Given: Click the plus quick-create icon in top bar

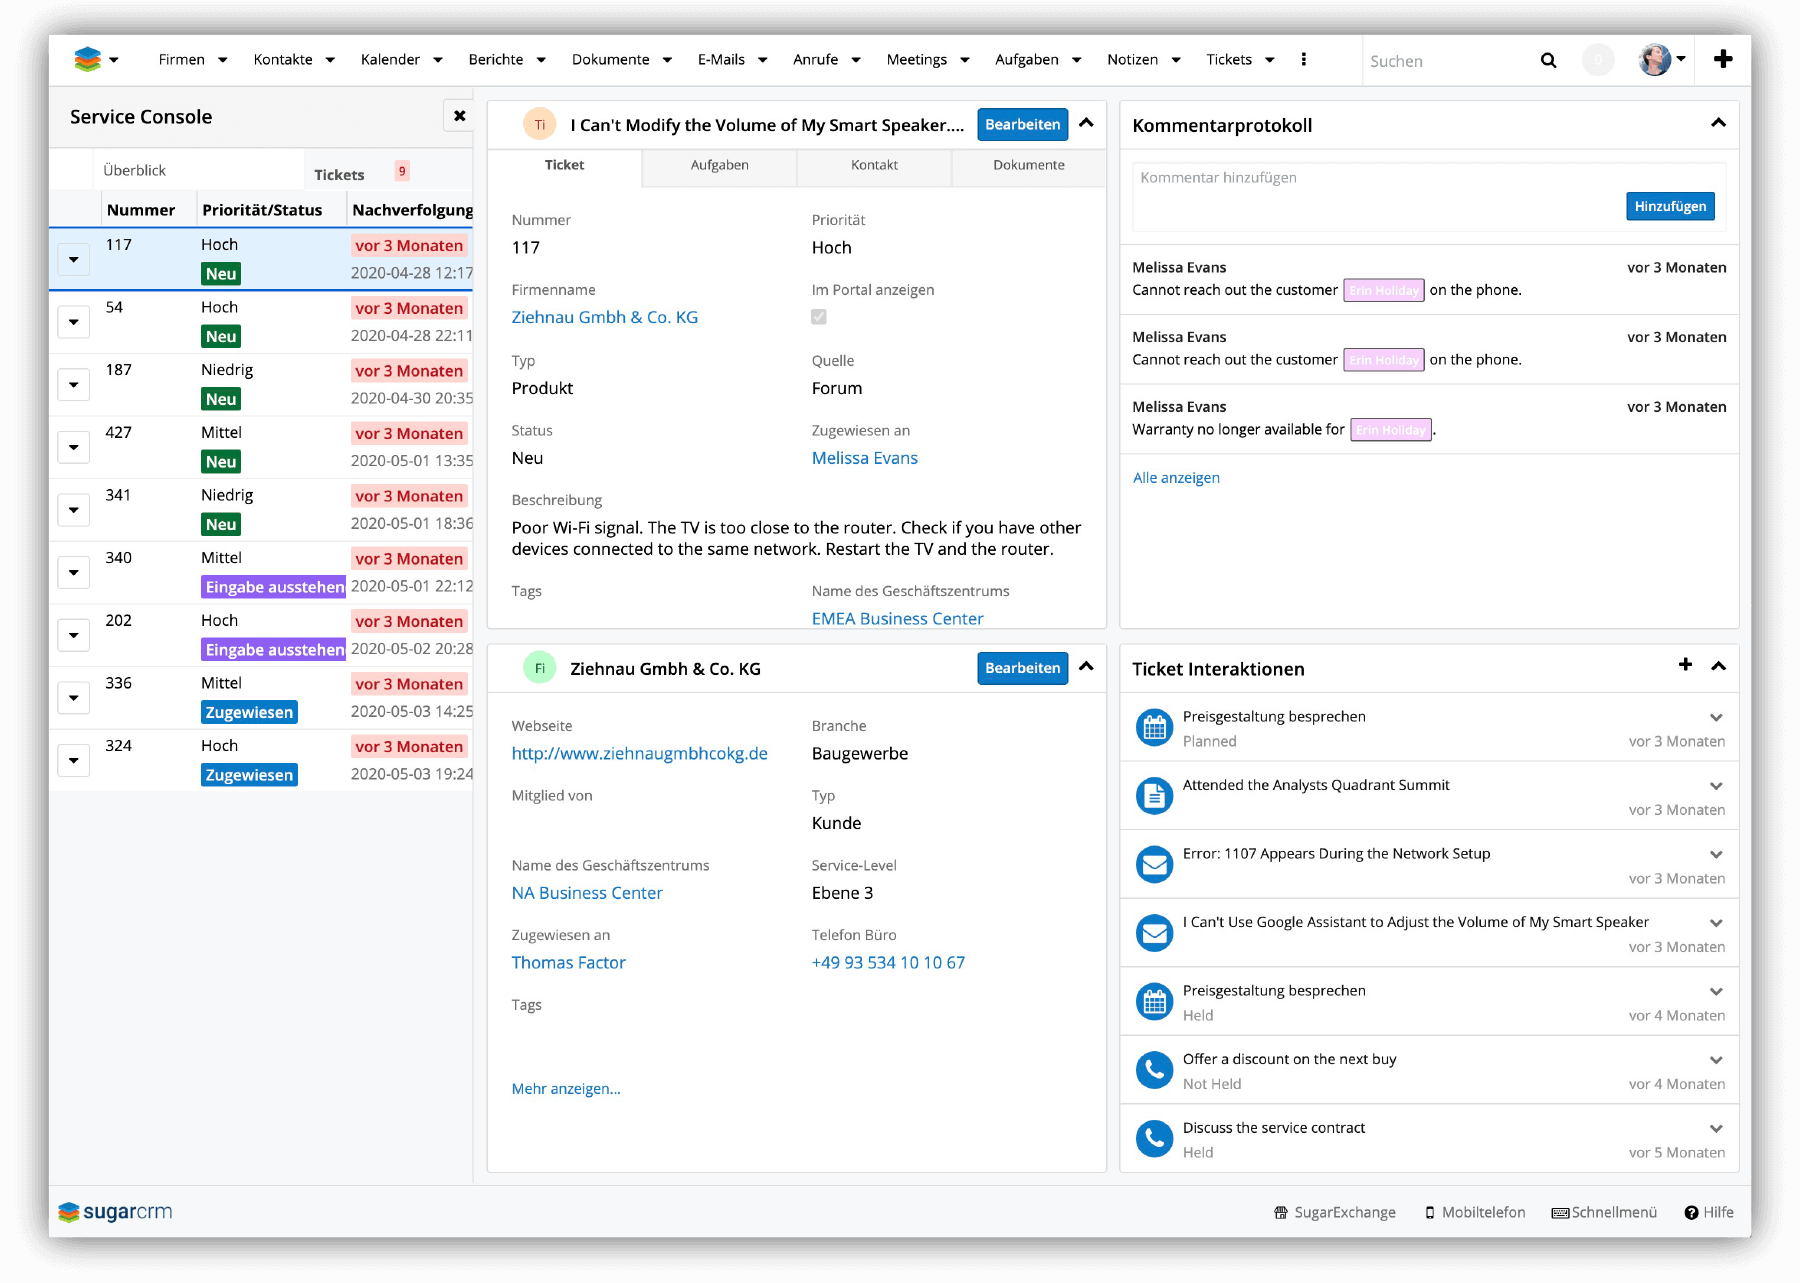Looking at the screenshot, I should [1723, 60].
